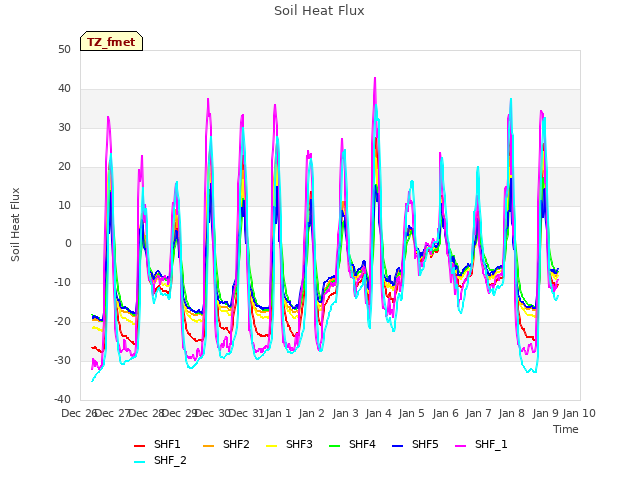The height and width of the screenshot is (480, 640).
Task: Click the Time axis label
Action: [566, 429]
